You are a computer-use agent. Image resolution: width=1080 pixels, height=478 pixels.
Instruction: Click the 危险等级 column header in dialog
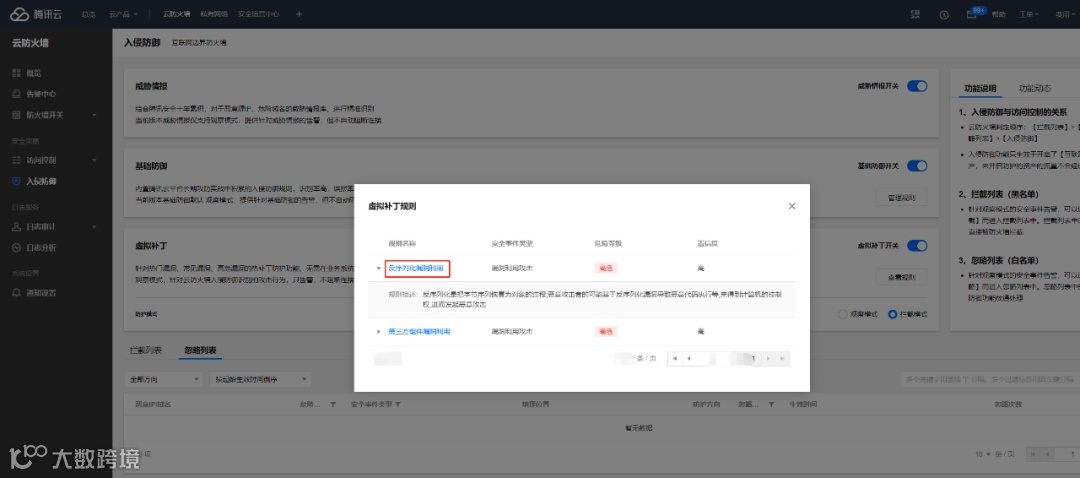(608, 244)
